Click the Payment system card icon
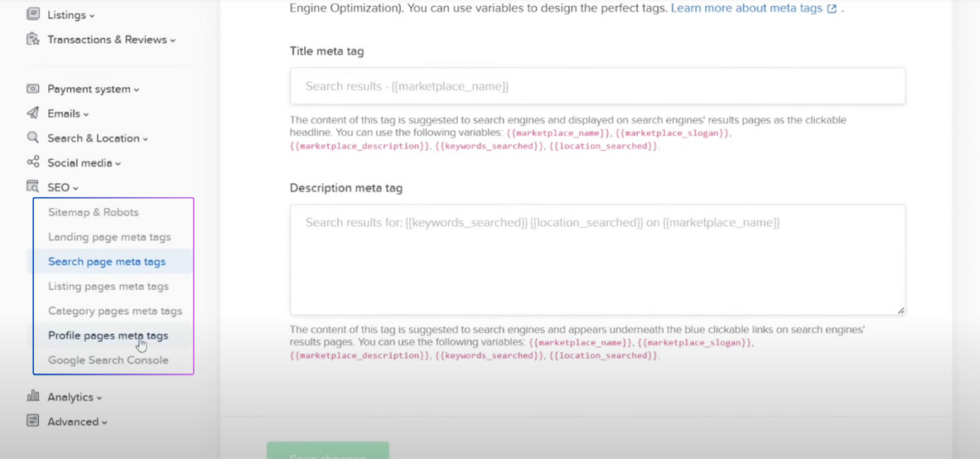 (33, 89)
